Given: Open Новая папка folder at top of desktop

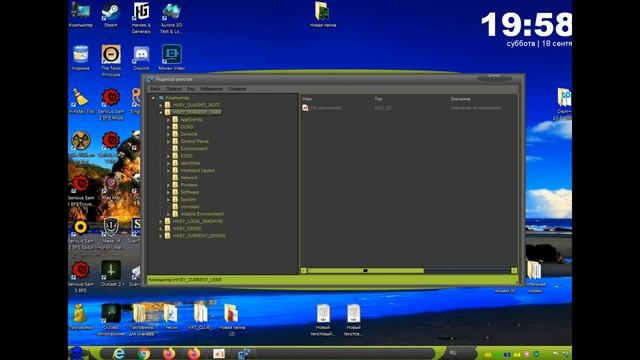Looking at the screenshot, I should 322,15.
